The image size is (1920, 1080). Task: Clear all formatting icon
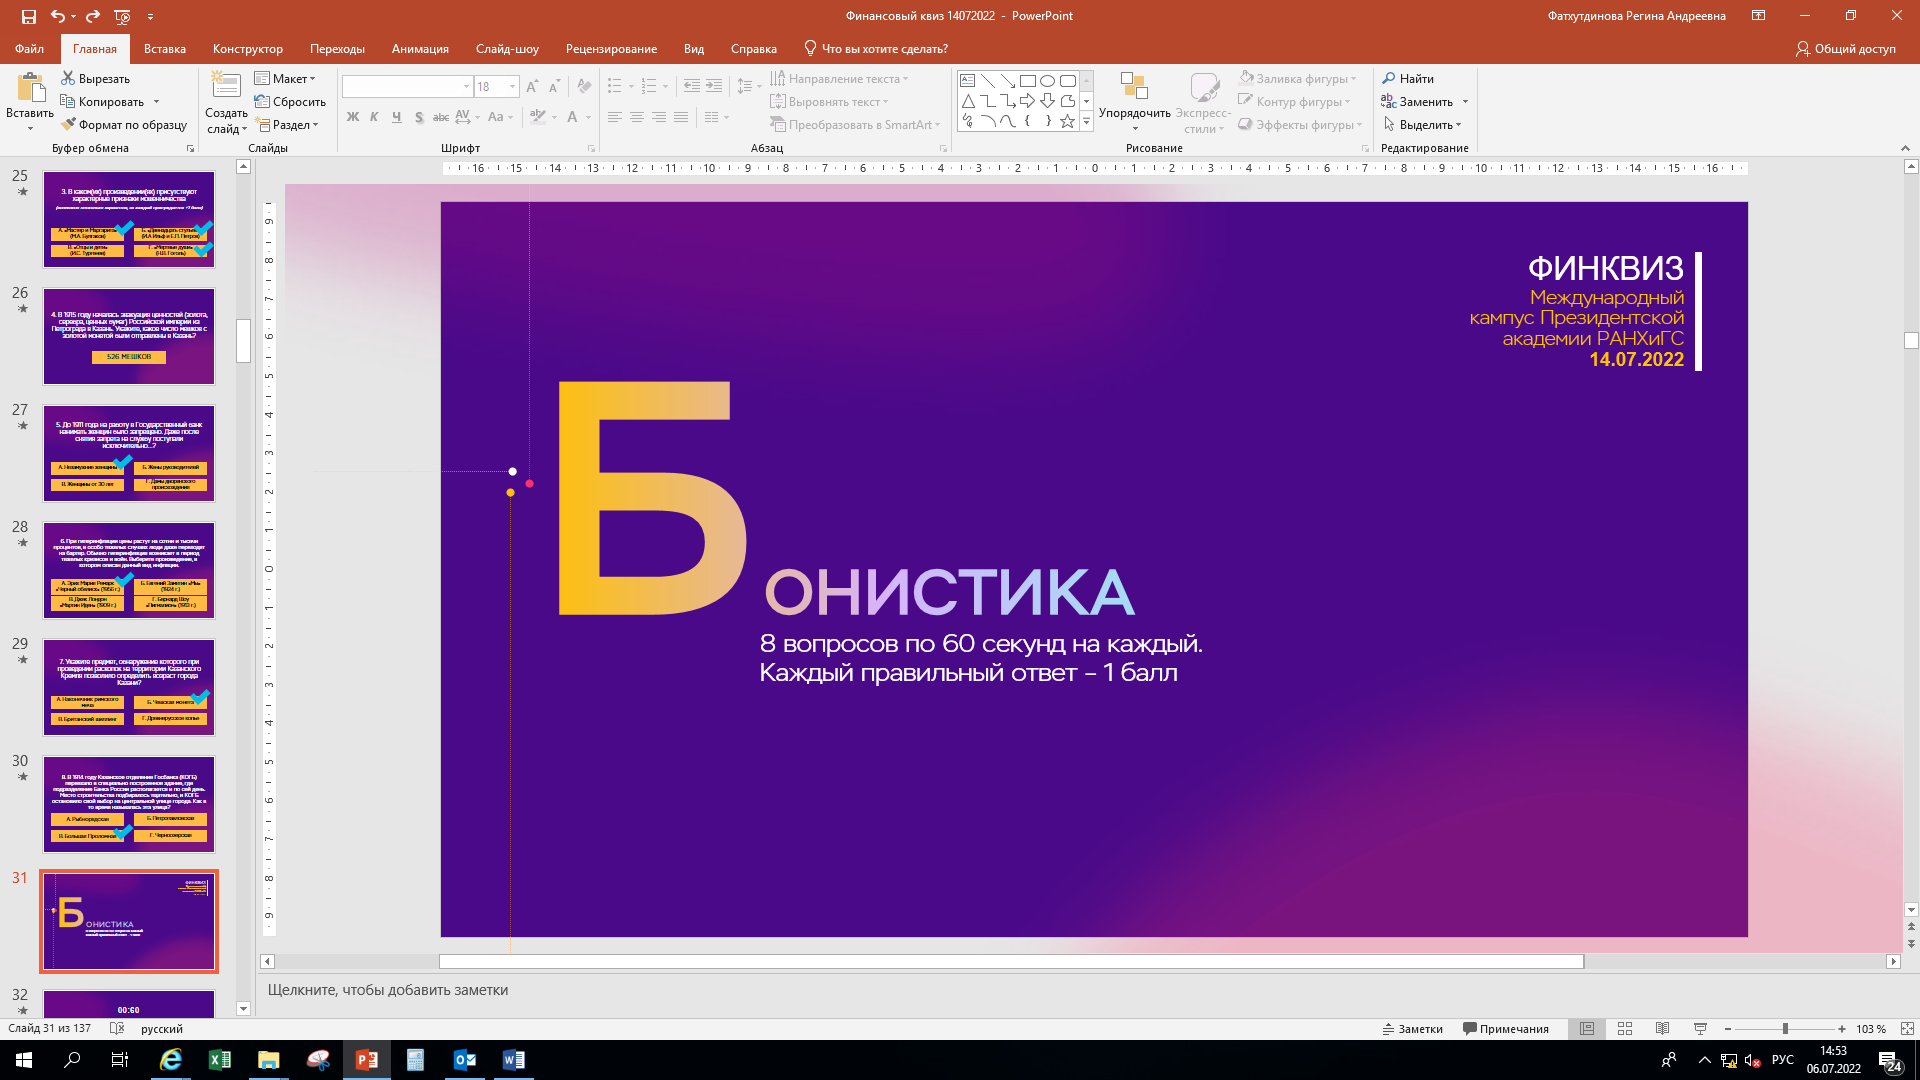(584, 87)
